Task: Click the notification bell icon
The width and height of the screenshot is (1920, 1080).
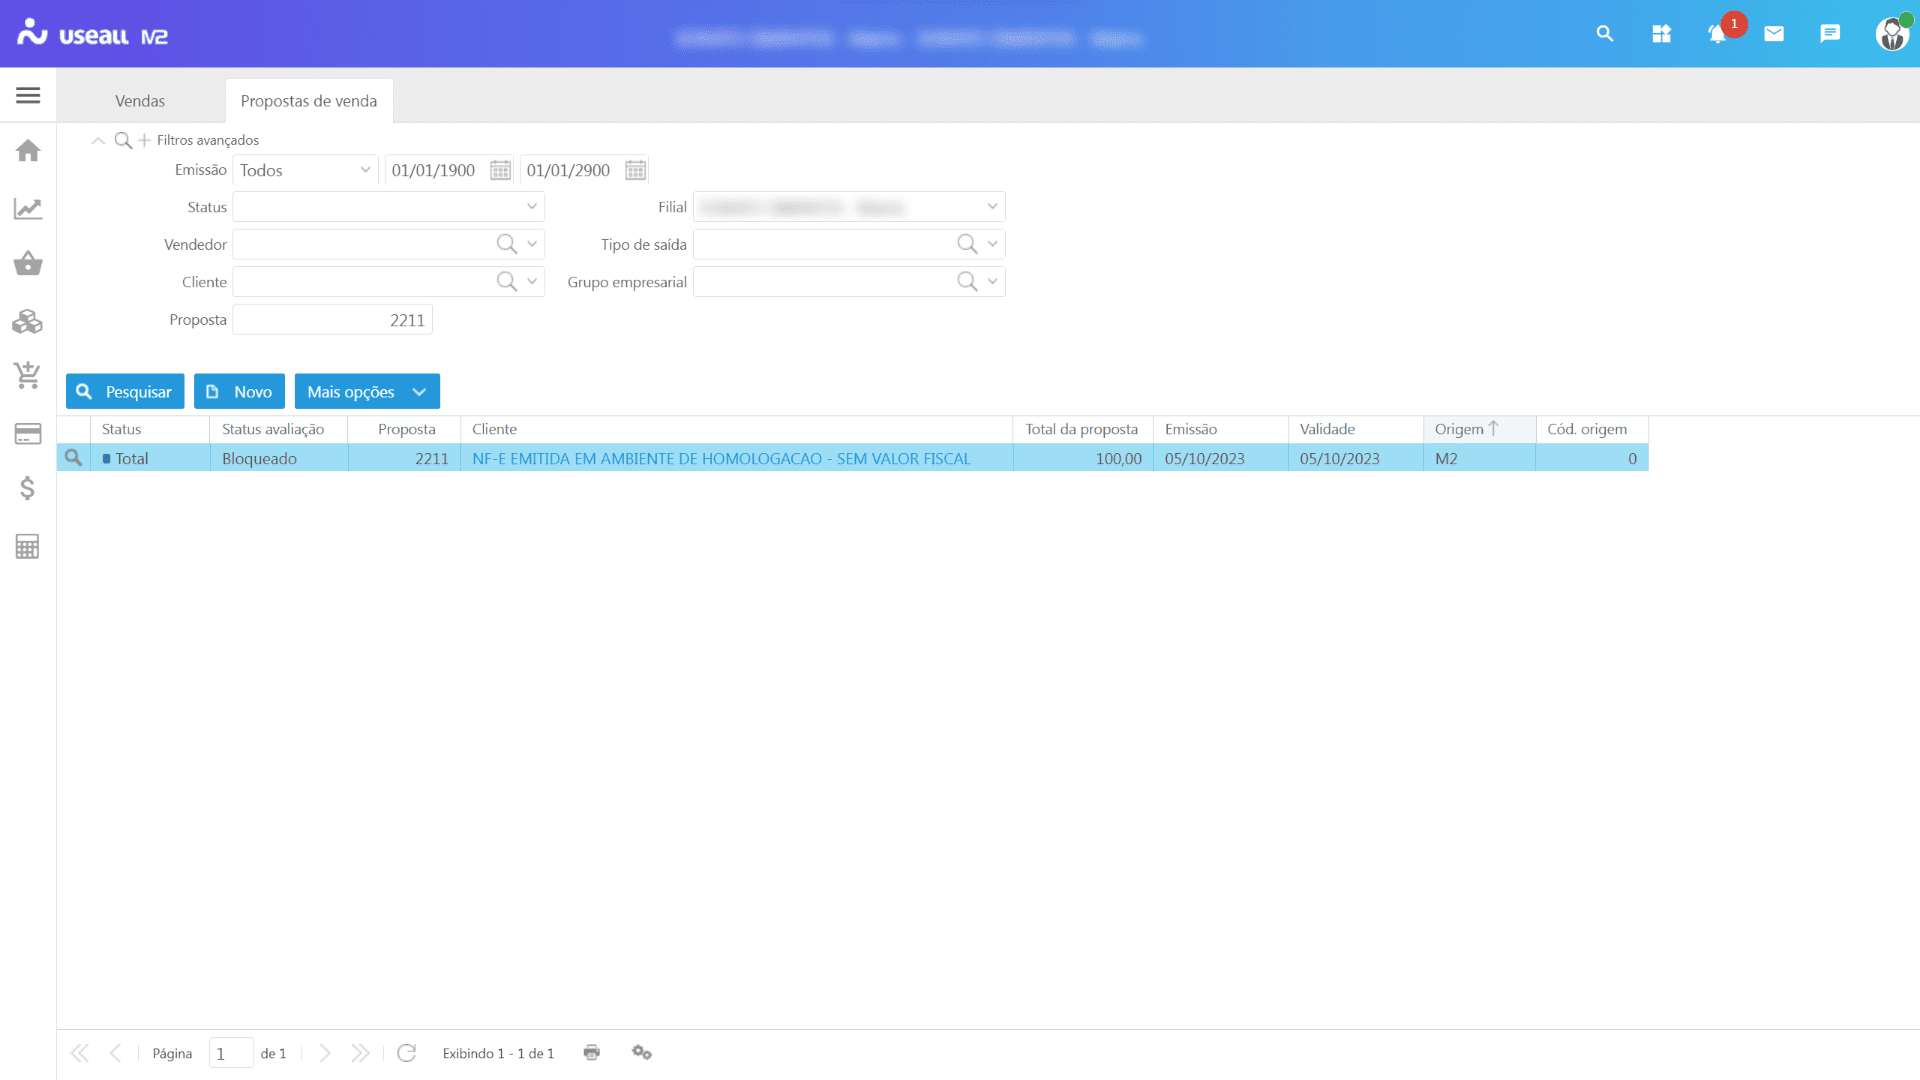Action: coord(1717,34)
